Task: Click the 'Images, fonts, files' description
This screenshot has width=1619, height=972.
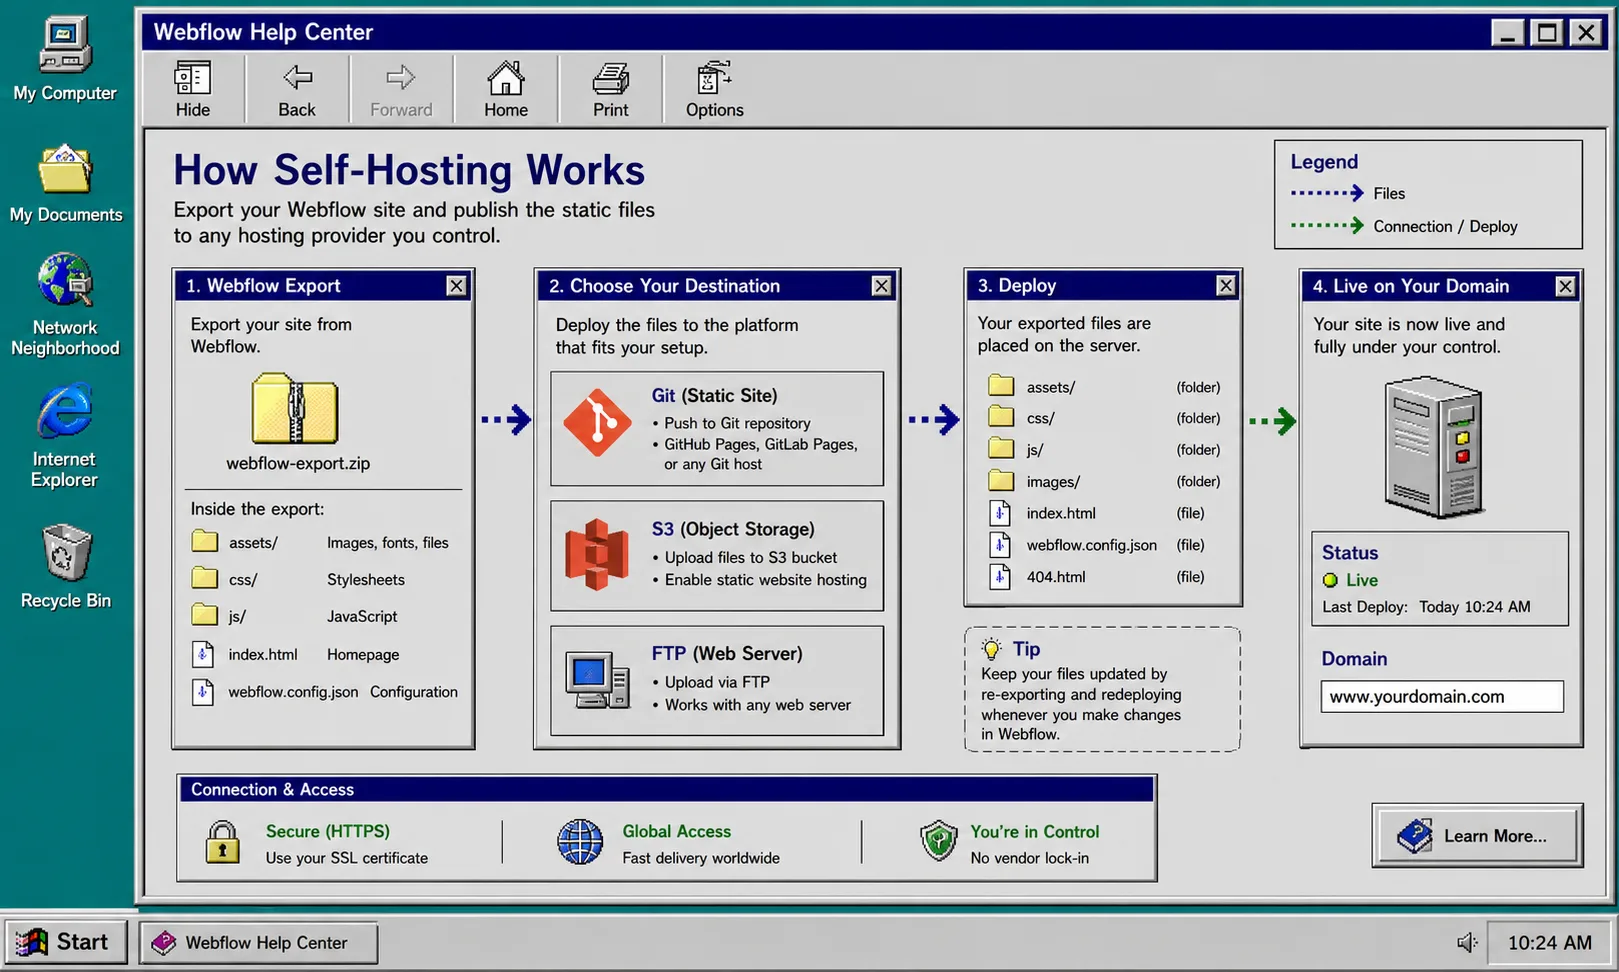Action: (x=388, y=542)
